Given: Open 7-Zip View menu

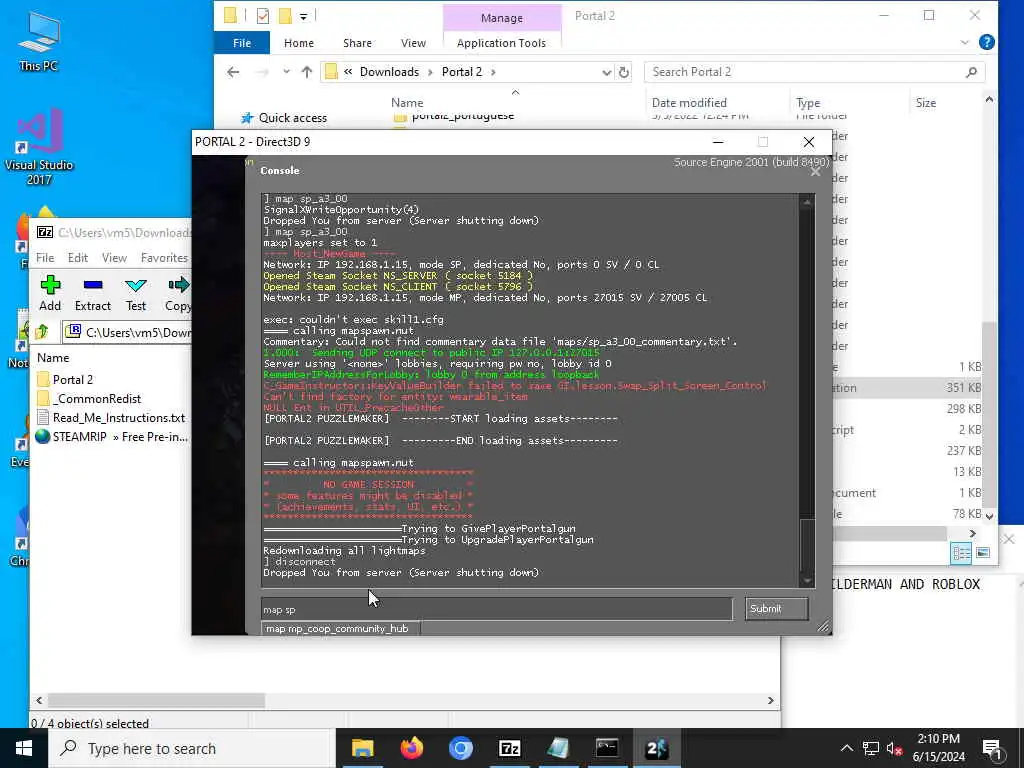Looking at the screenshot, I should click(x=114, y=258).
